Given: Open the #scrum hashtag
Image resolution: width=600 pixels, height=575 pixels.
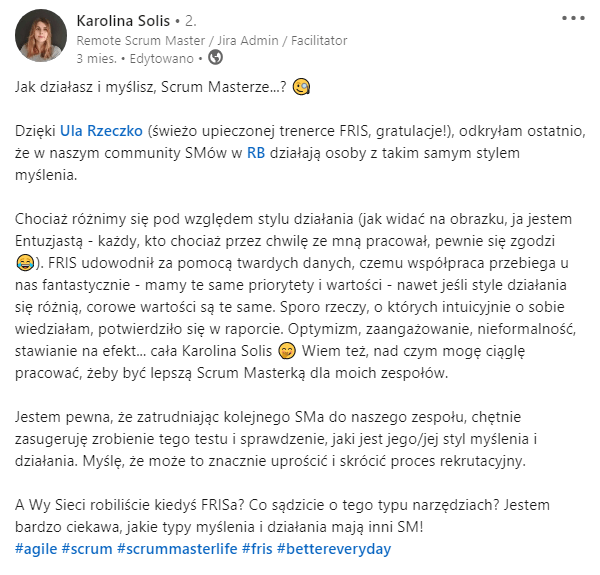Looking at the screenshot, I should [87, 549].
